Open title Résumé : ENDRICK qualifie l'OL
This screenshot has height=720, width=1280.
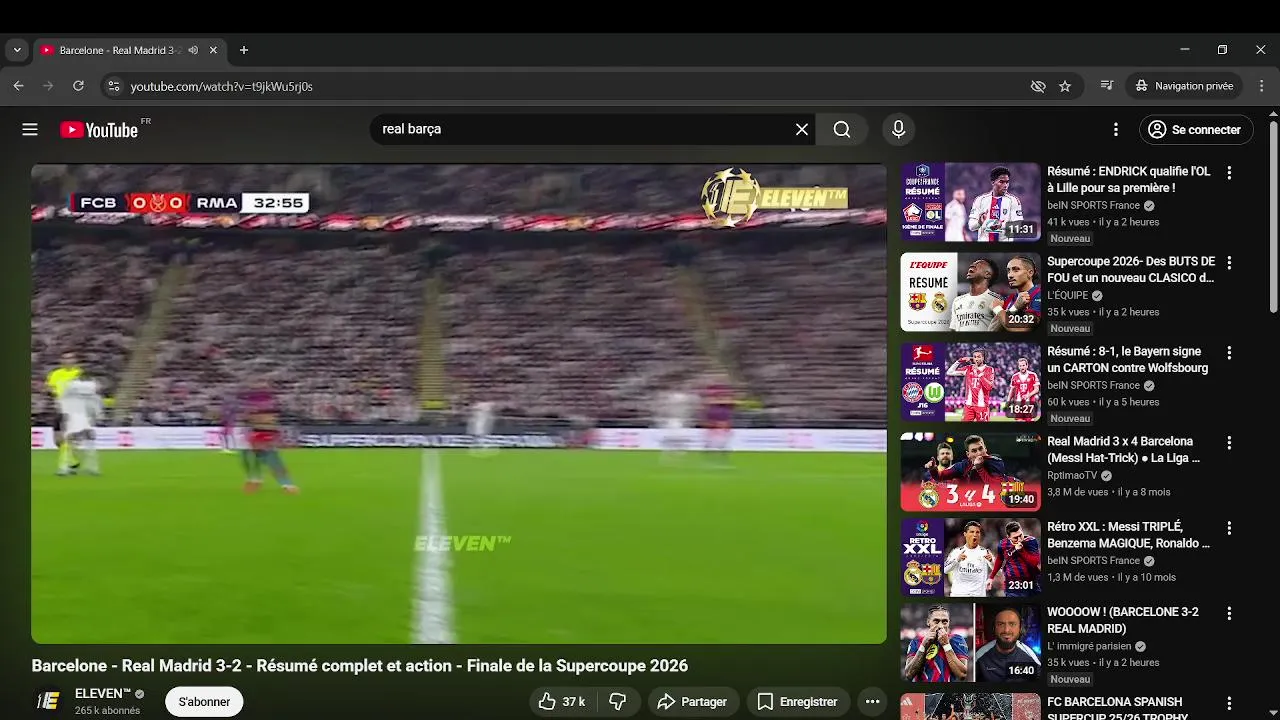click(x=1128, y=180)
